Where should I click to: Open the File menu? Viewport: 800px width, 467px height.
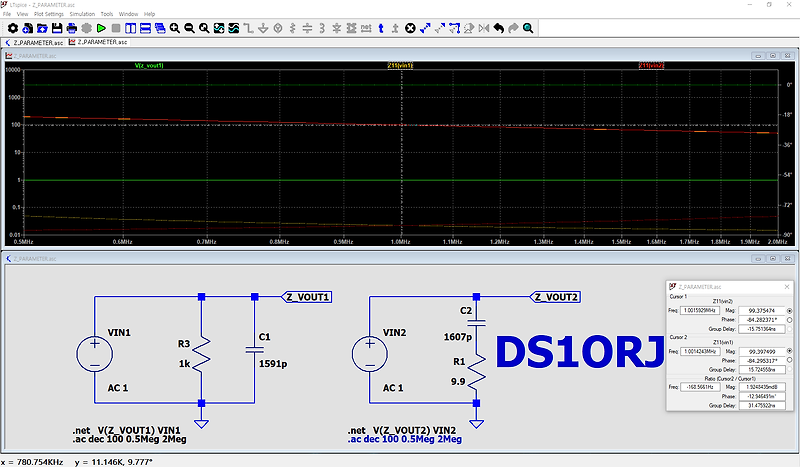point(7,14)
